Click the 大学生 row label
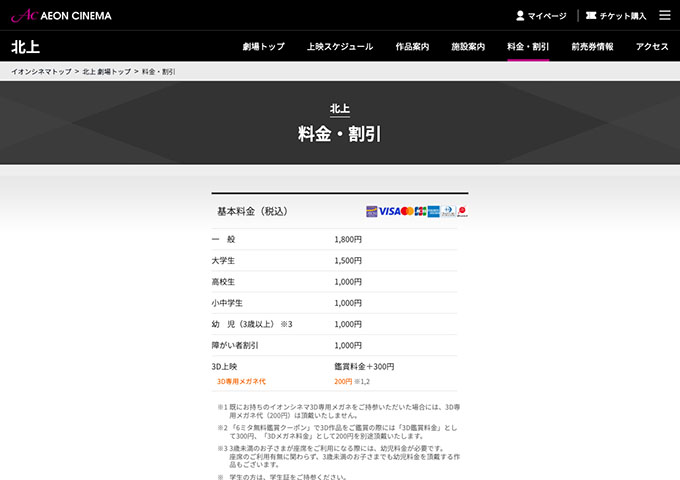680x480 pixels. tap(223, 261)
